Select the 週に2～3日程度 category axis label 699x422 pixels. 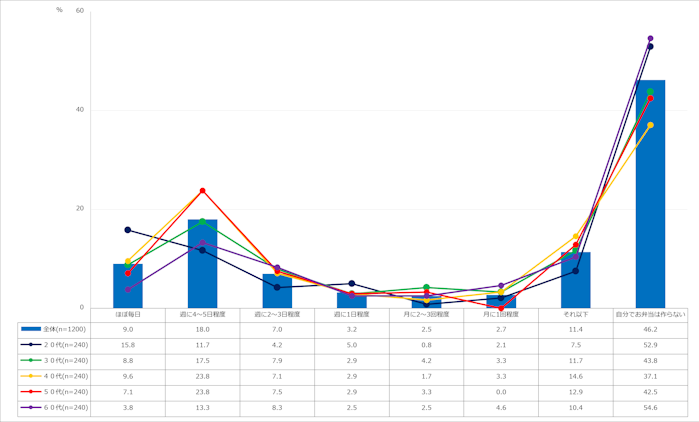pyautogui.click(x=277, y=314)
